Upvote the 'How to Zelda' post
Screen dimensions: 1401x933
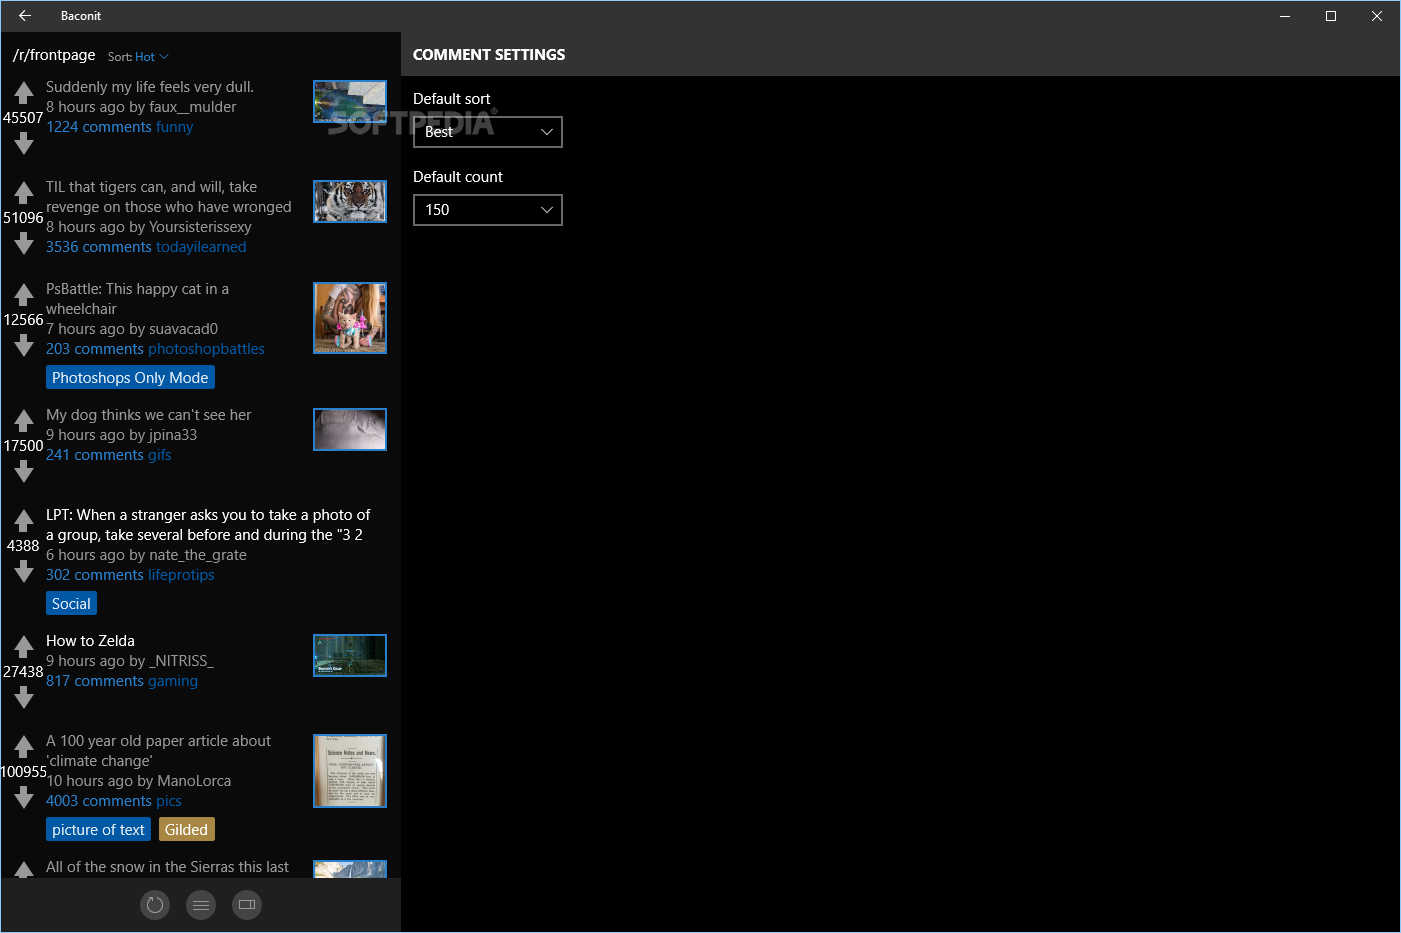pos(24,647)
